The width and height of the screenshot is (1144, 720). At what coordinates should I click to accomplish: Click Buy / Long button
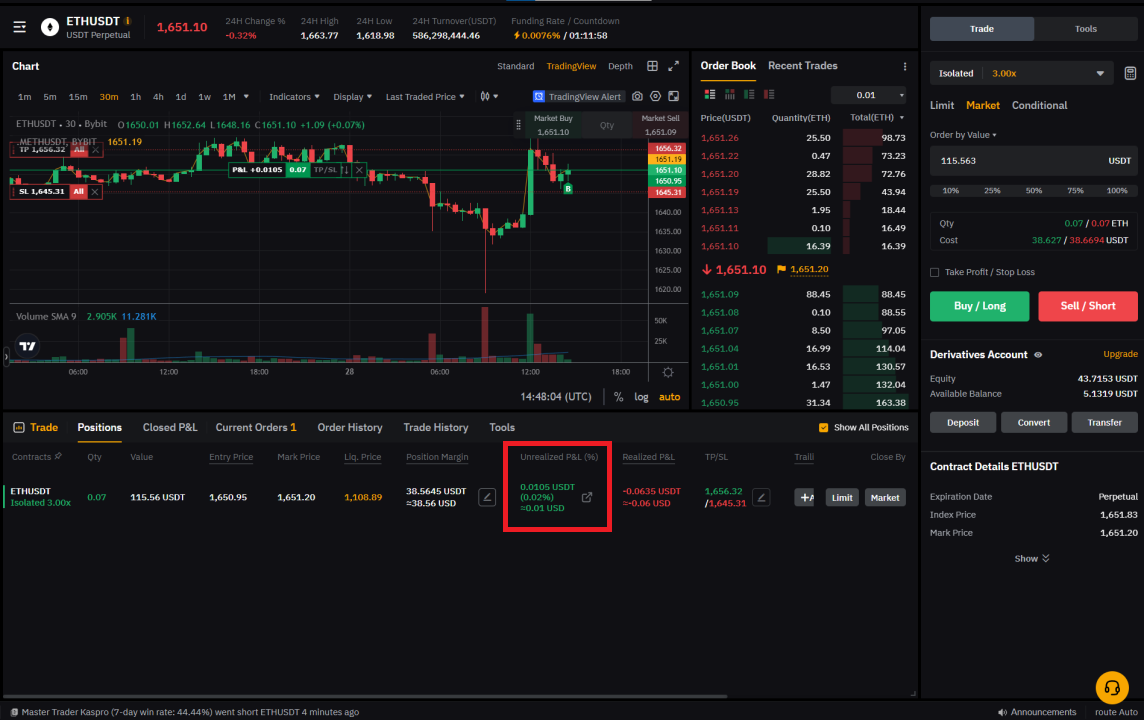click(979, 306)
